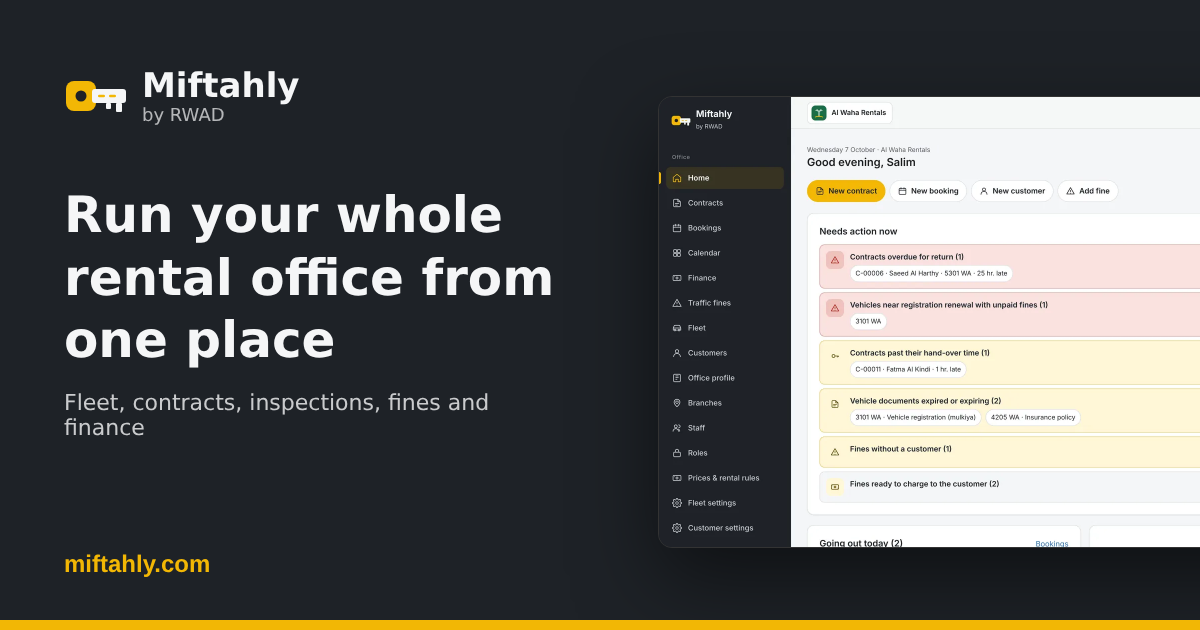This screenshot has height=630, width=1200.
Task: Click the Branches location pin icon
Action: pos(677,403)
